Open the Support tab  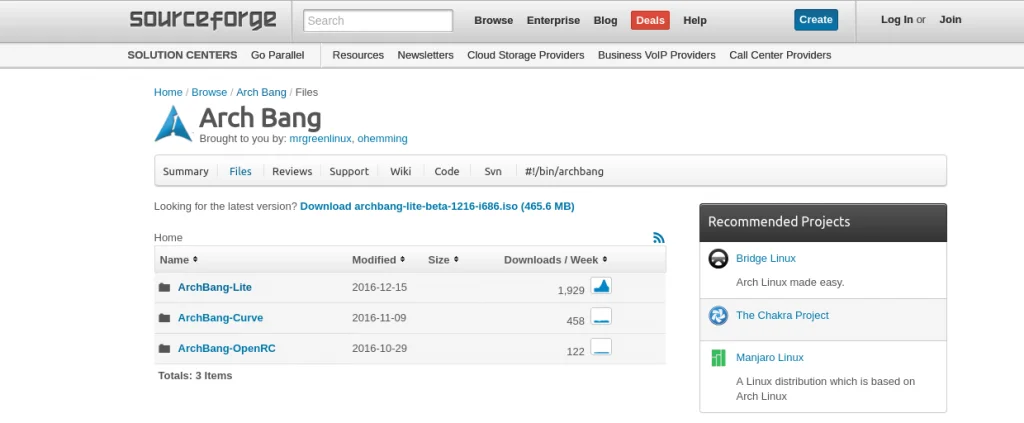pyautogui.click(x=349, y=171)
